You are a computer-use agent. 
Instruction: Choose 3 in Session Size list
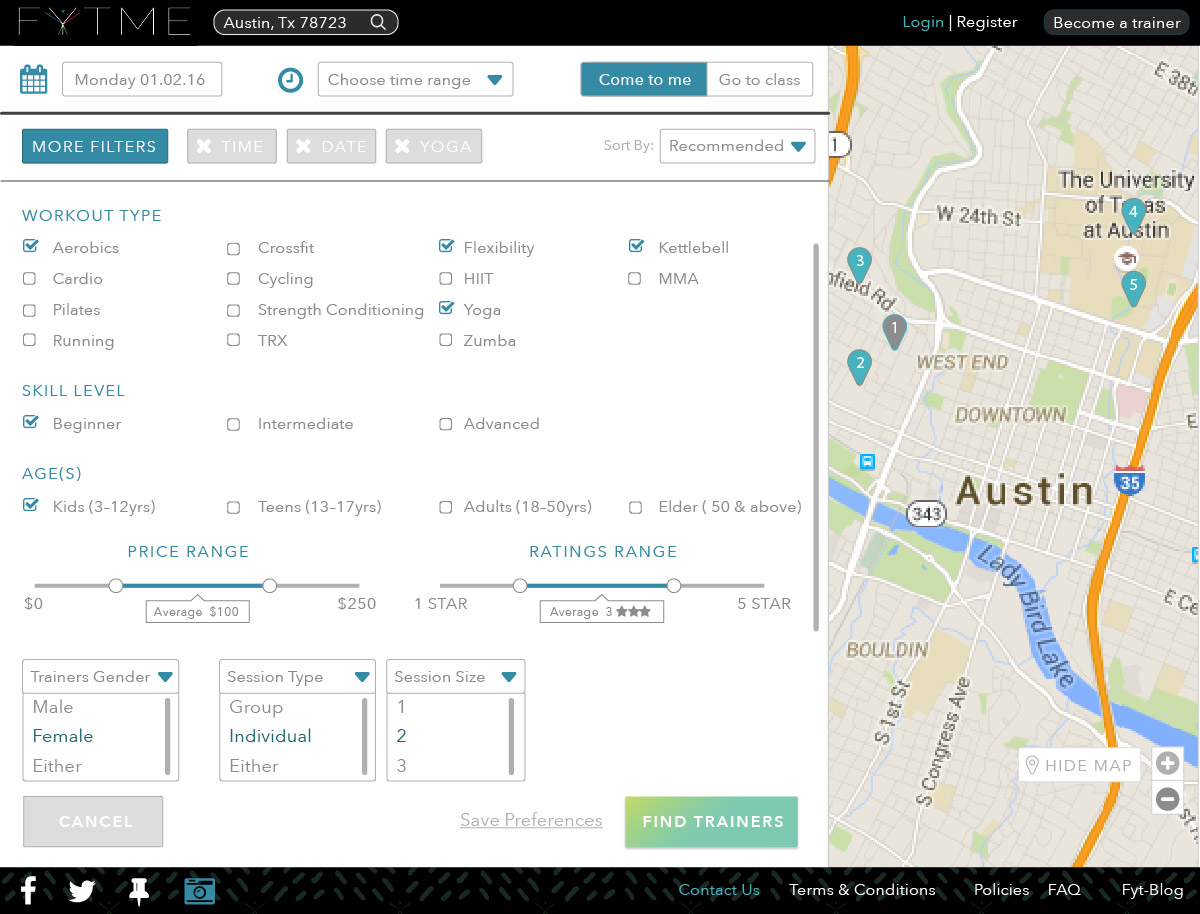point(402,766)
